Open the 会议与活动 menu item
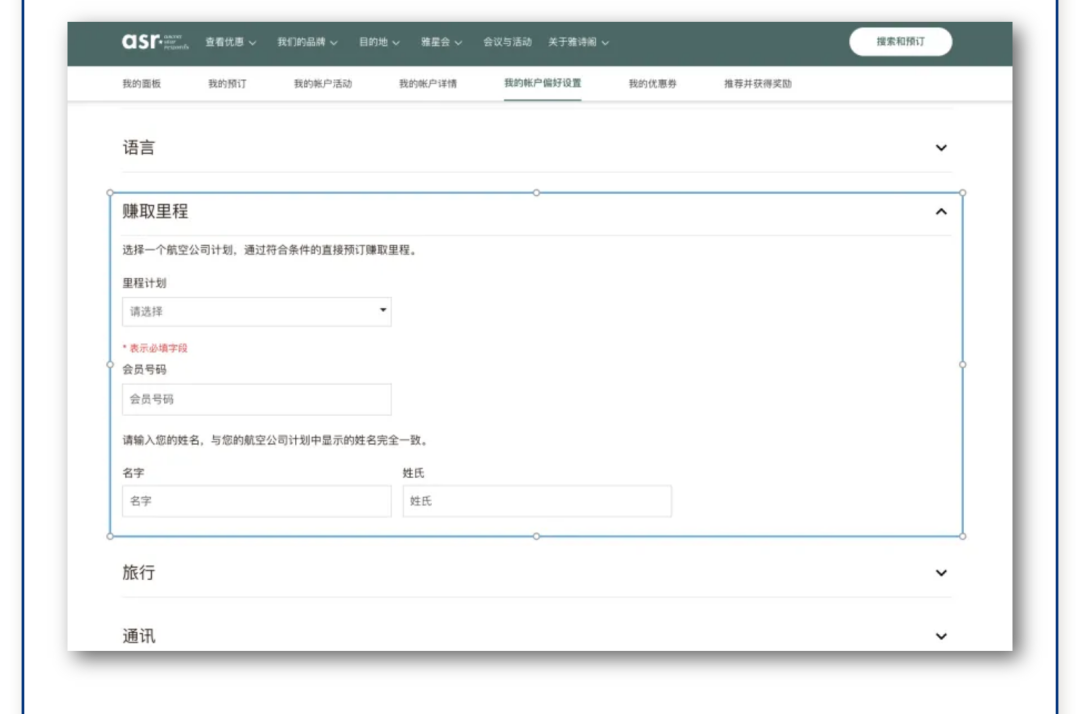 pos(507,42)
